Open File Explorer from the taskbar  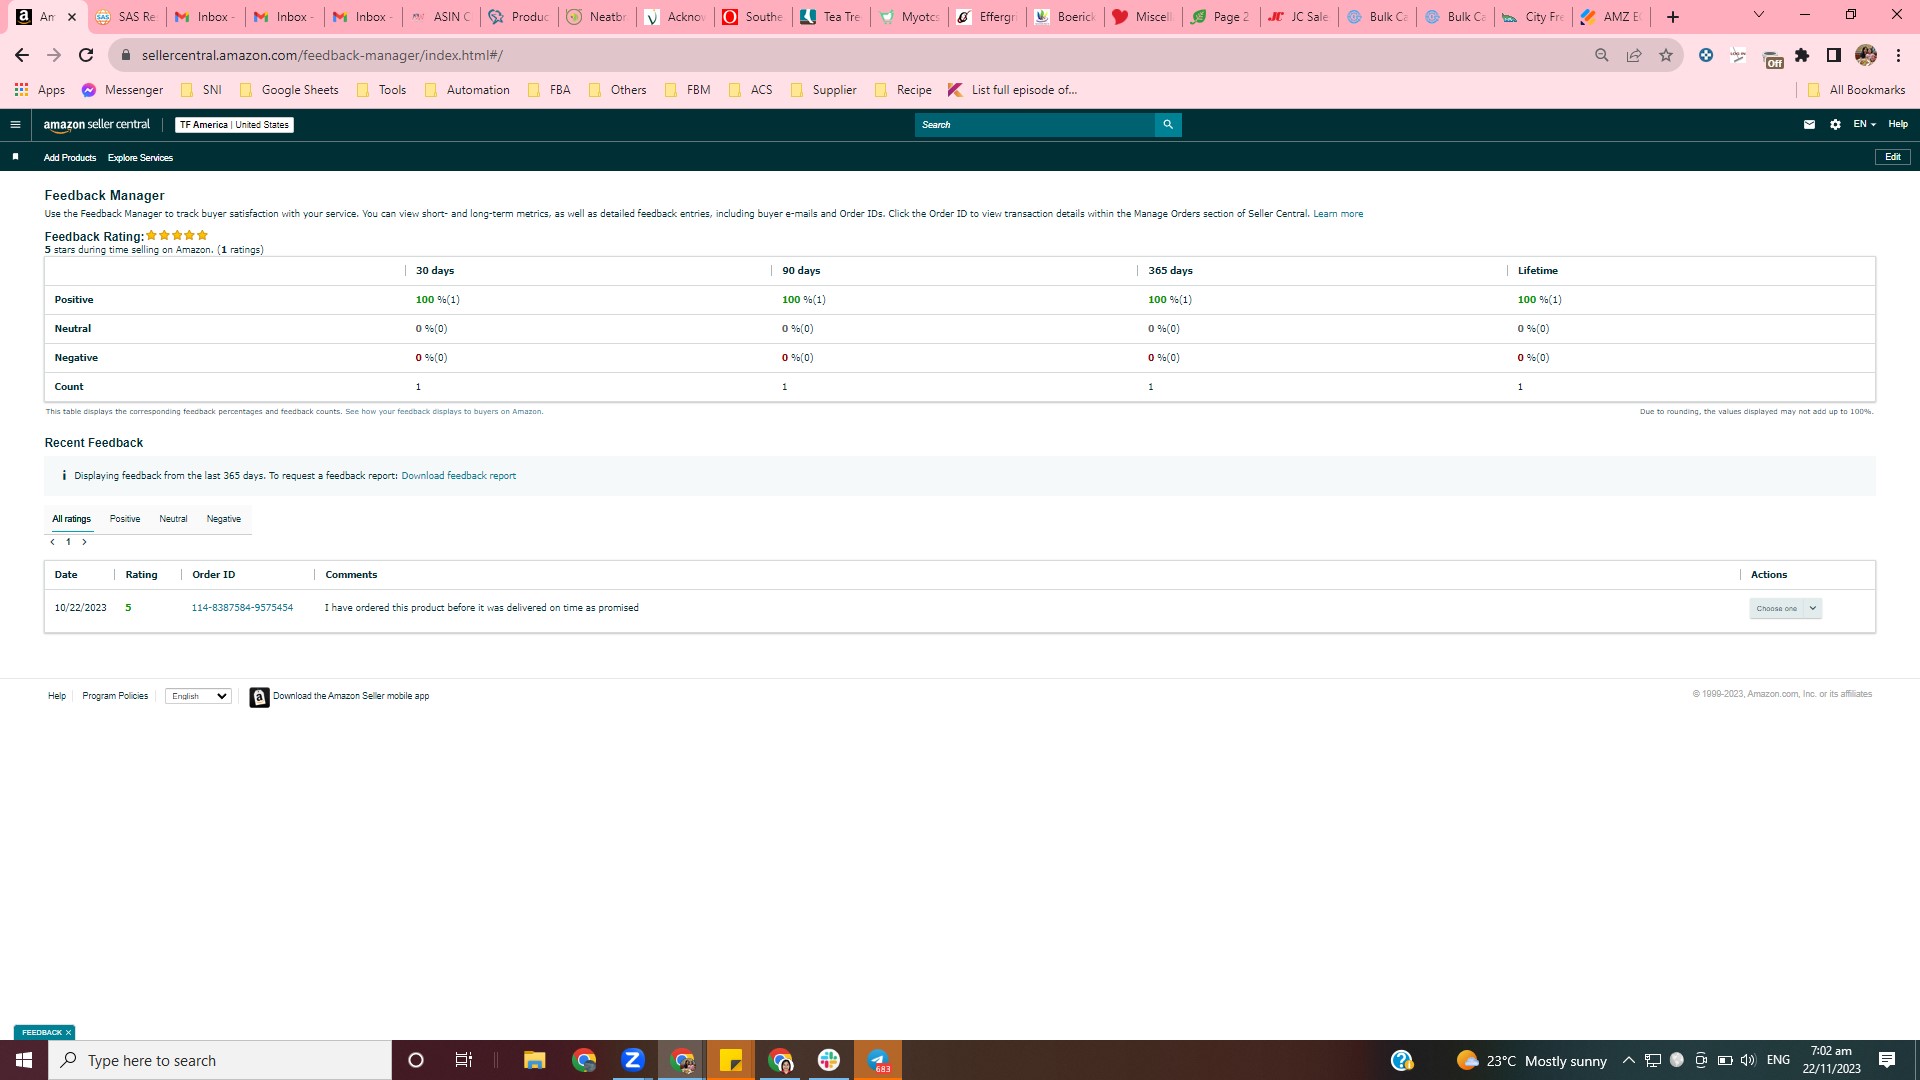(535, 1060)
